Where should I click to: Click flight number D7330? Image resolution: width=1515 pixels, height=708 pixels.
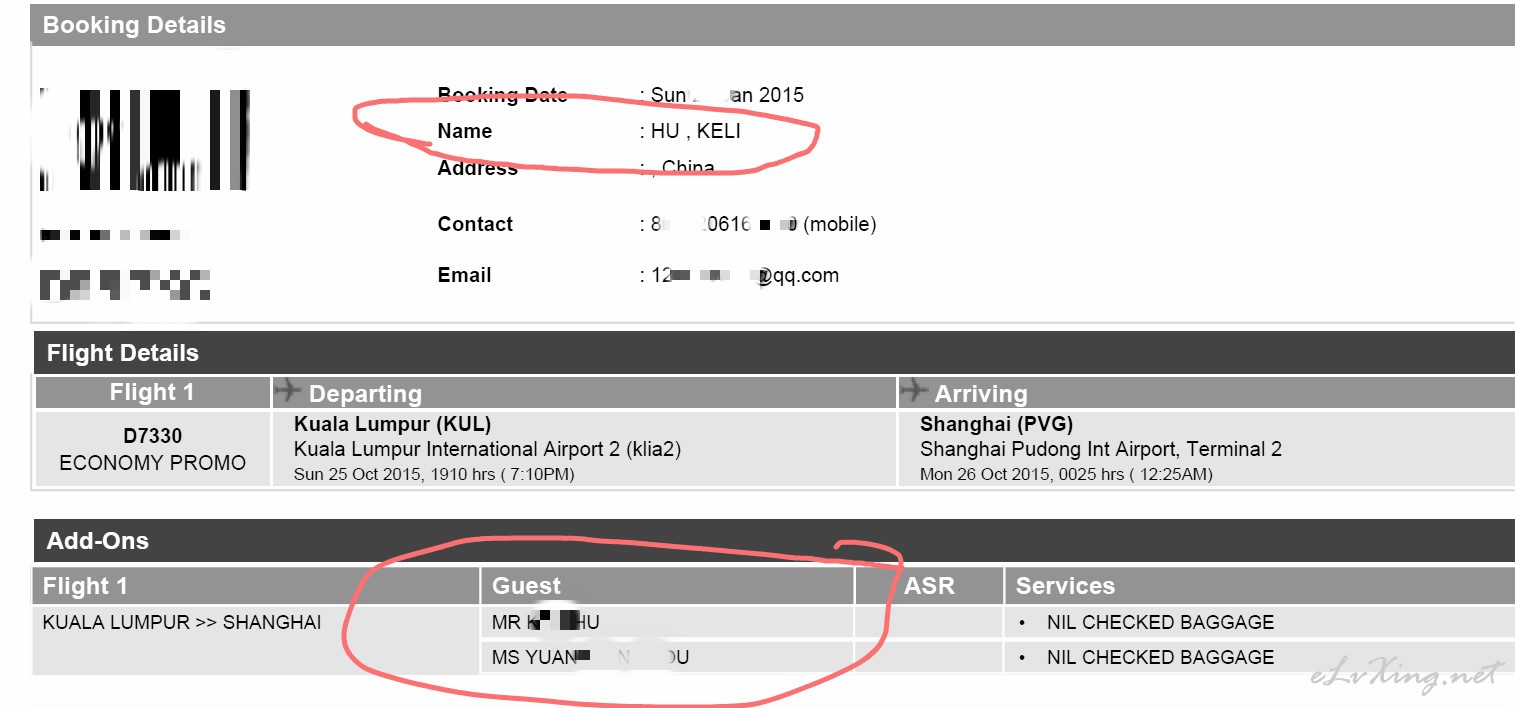(153, 437)
